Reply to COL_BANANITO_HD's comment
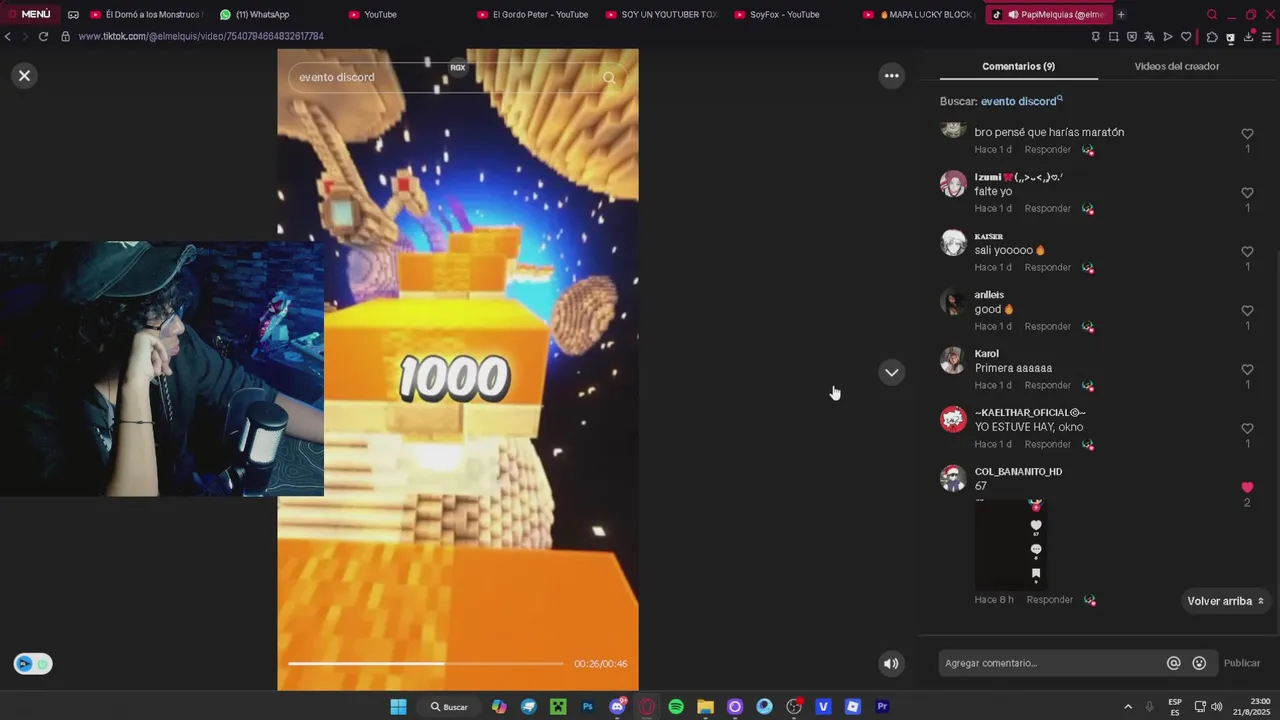 coord(1049,600)
